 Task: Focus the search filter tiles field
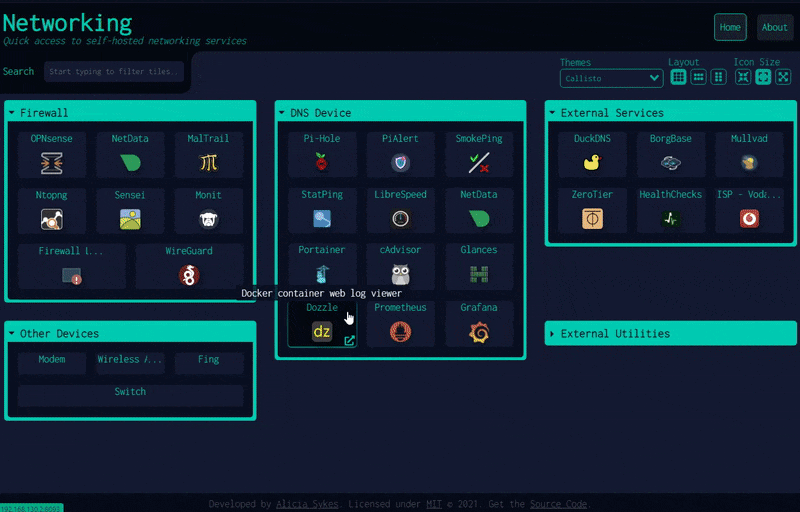coord(114,71)
